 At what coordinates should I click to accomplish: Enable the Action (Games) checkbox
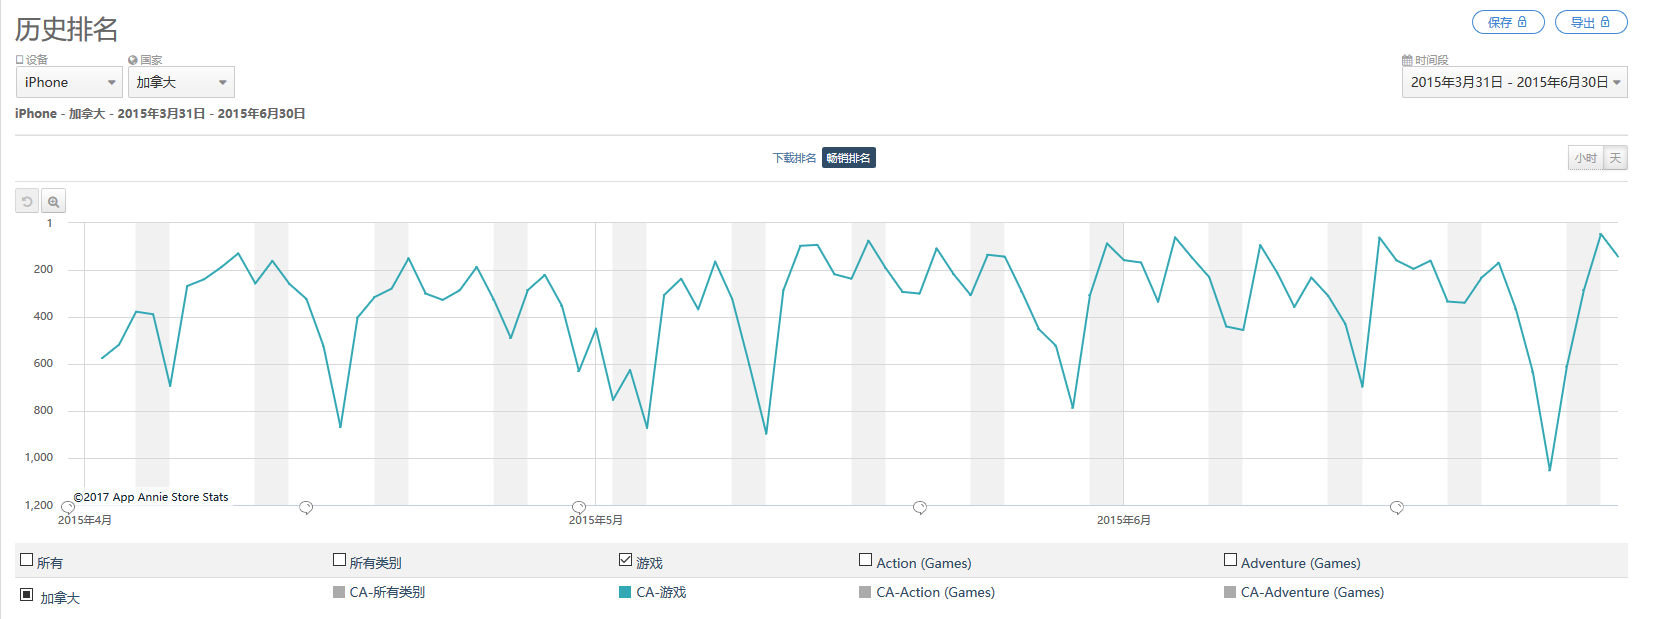coord(865,560)
